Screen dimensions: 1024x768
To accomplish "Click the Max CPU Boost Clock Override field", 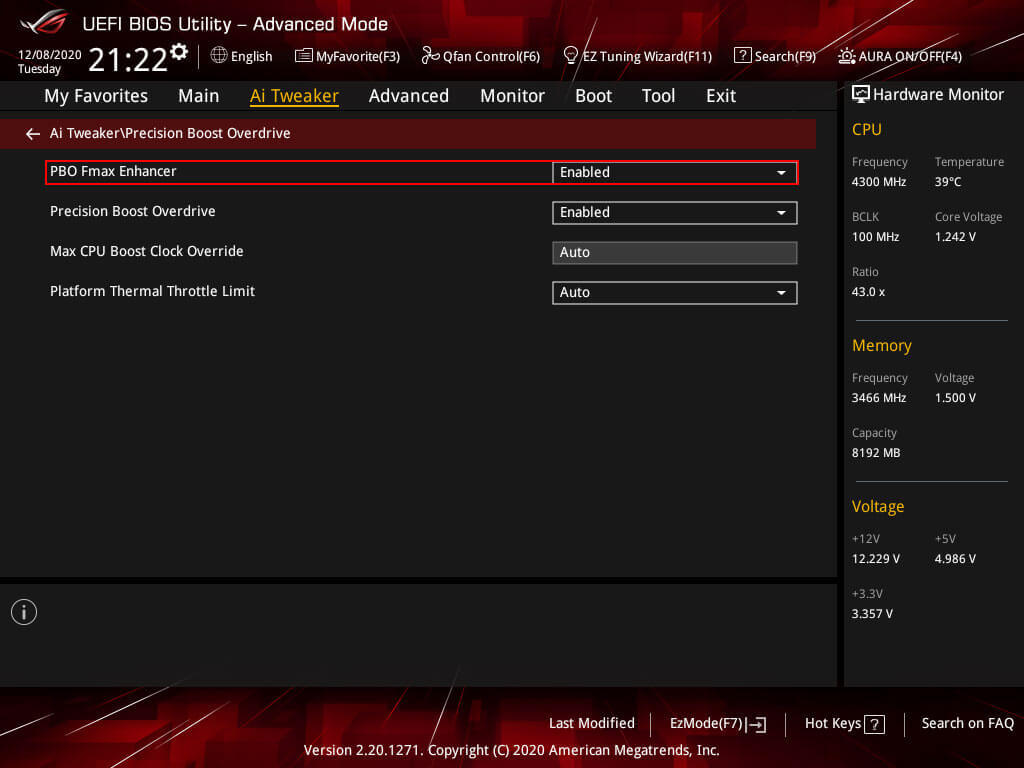I will pyautogui.click(x=675, y=253).
